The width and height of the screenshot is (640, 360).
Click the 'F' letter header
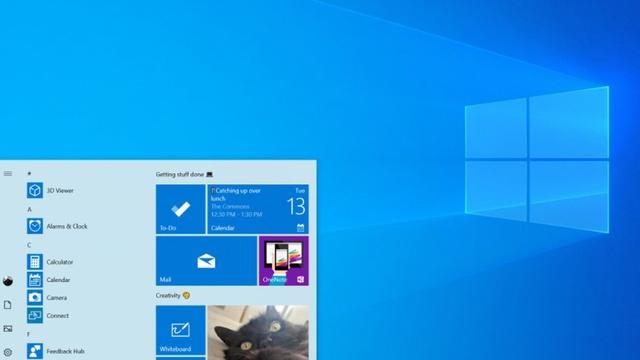pyautogui.click(x=29, y=334)
